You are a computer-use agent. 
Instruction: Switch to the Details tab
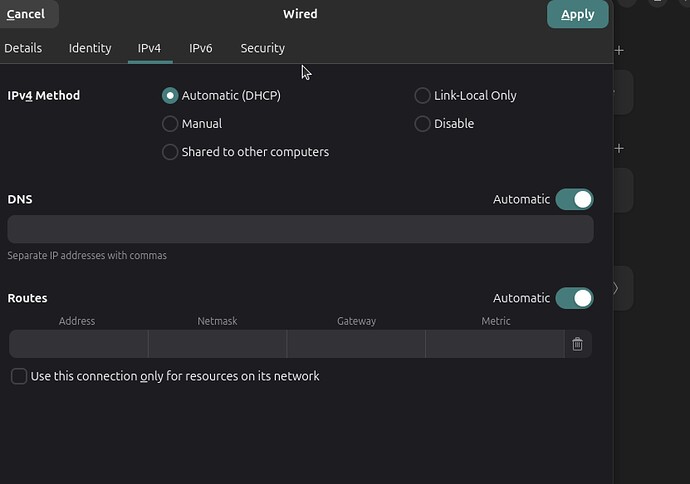tap(23, 48)
